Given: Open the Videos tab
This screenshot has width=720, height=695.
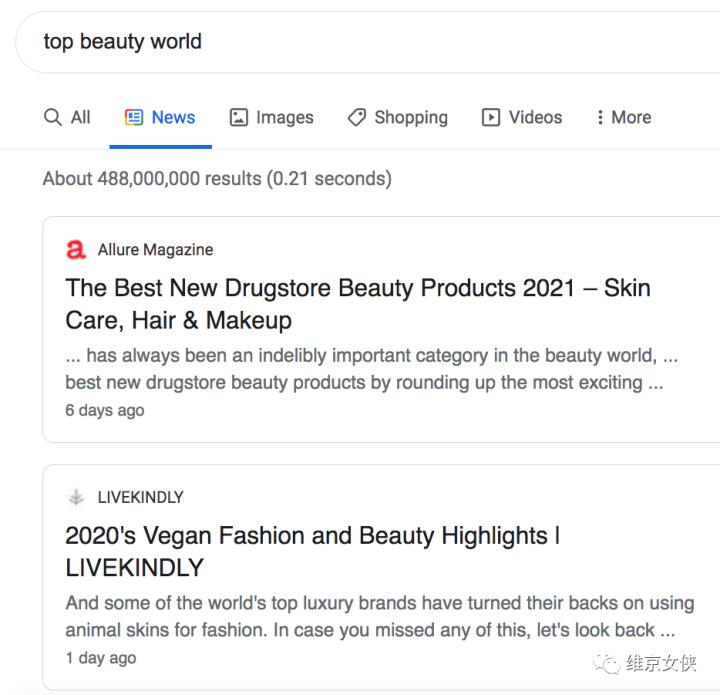Looking at the screenshot, I should pyautogui.click(x=522, y=118).
